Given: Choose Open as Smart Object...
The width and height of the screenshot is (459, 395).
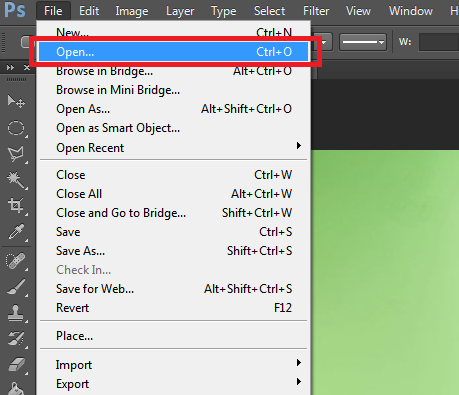Looking at the screenshot, I should pyautogui.click(x=173, y=128).
